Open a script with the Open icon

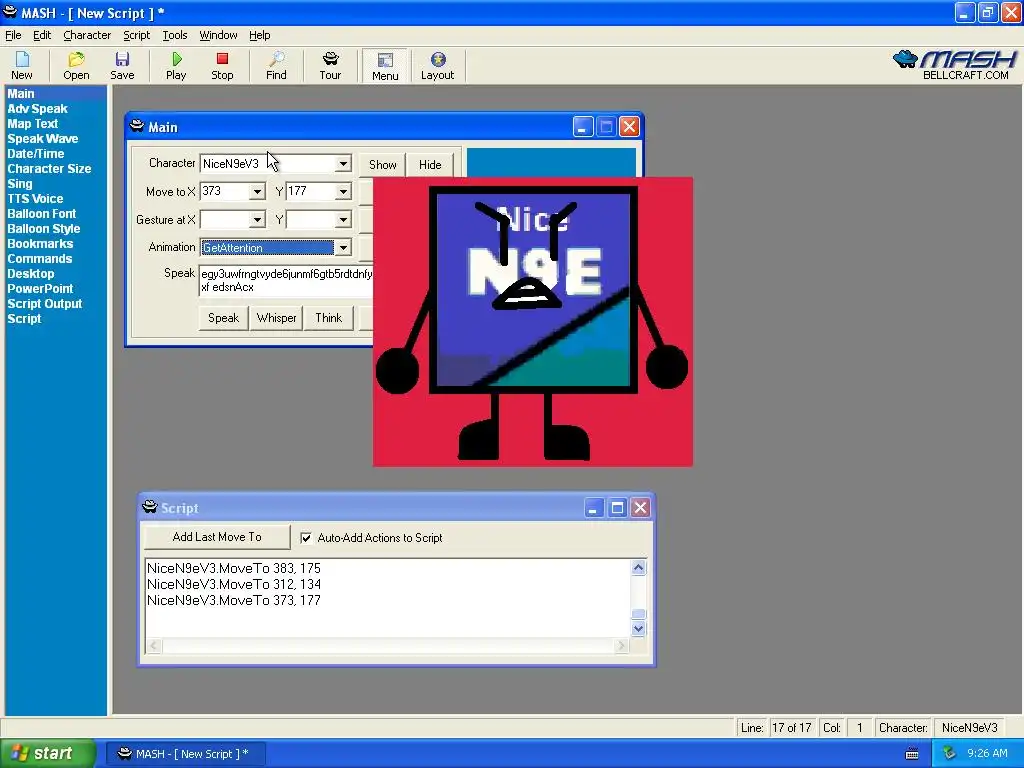pos(76,66)
